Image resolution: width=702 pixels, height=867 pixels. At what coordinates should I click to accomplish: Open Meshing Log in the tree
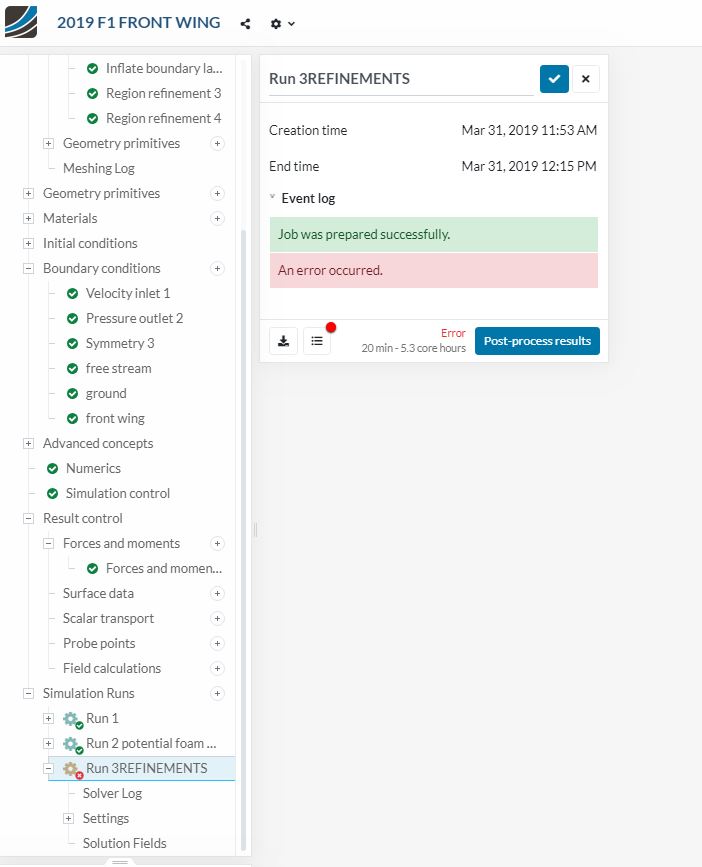coord(98,168)
